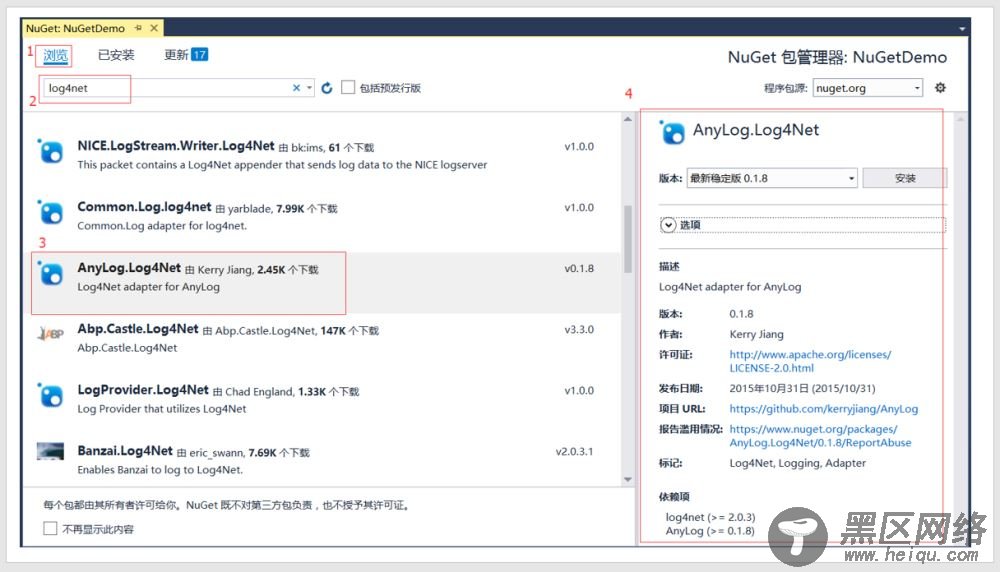Pin the NuGet: NuGetDemo tab

(138, 28)
